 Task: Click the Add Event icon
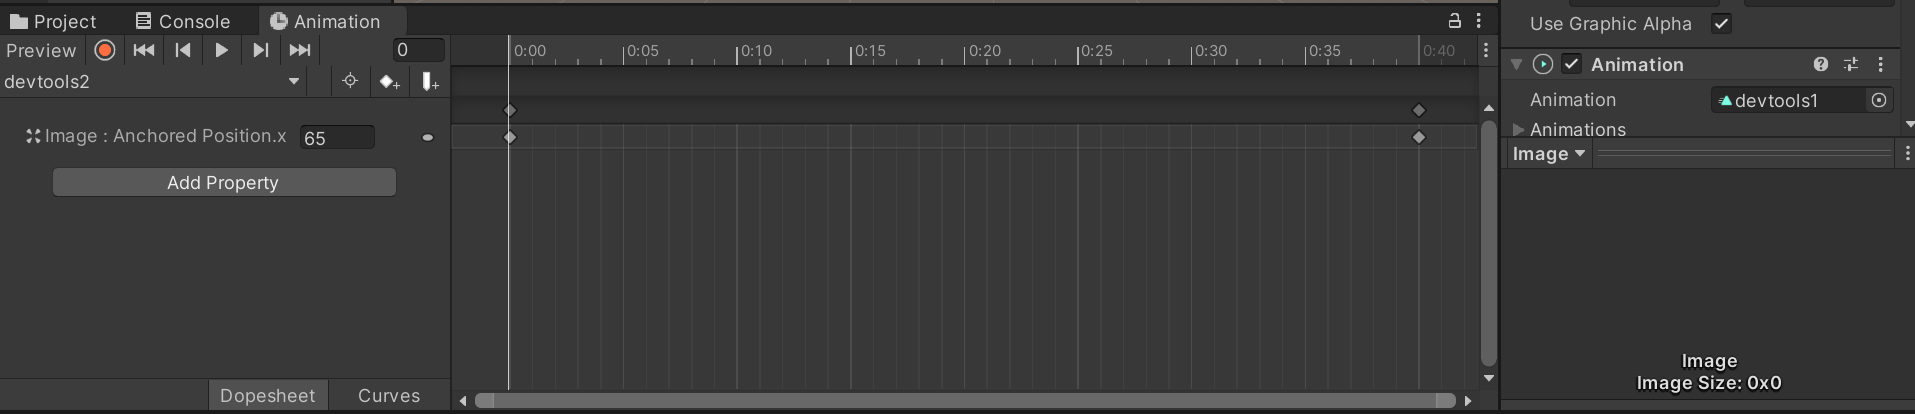[430, 82]
